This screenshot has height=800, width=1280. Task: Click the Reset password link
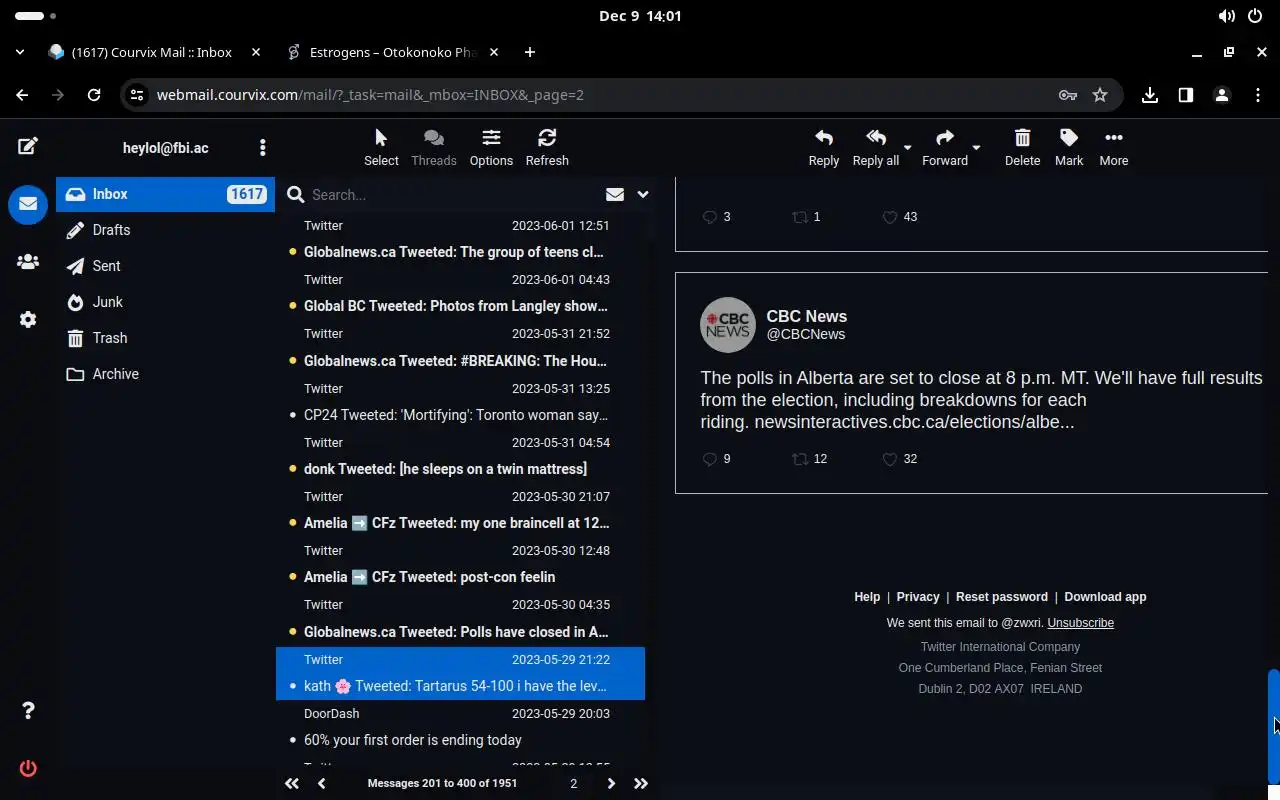1002,597
